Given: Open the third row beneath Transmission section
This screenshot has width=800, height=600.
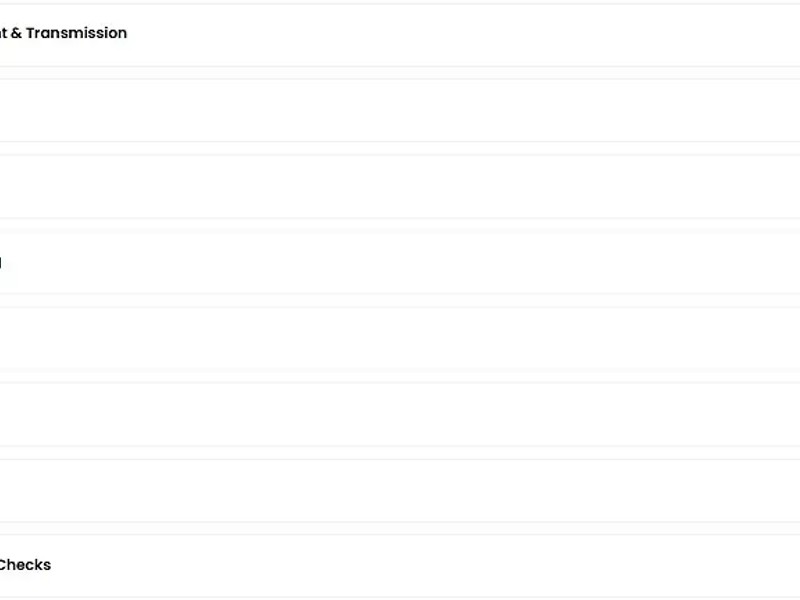Looking at the screenshot, I should pos(400,262).
